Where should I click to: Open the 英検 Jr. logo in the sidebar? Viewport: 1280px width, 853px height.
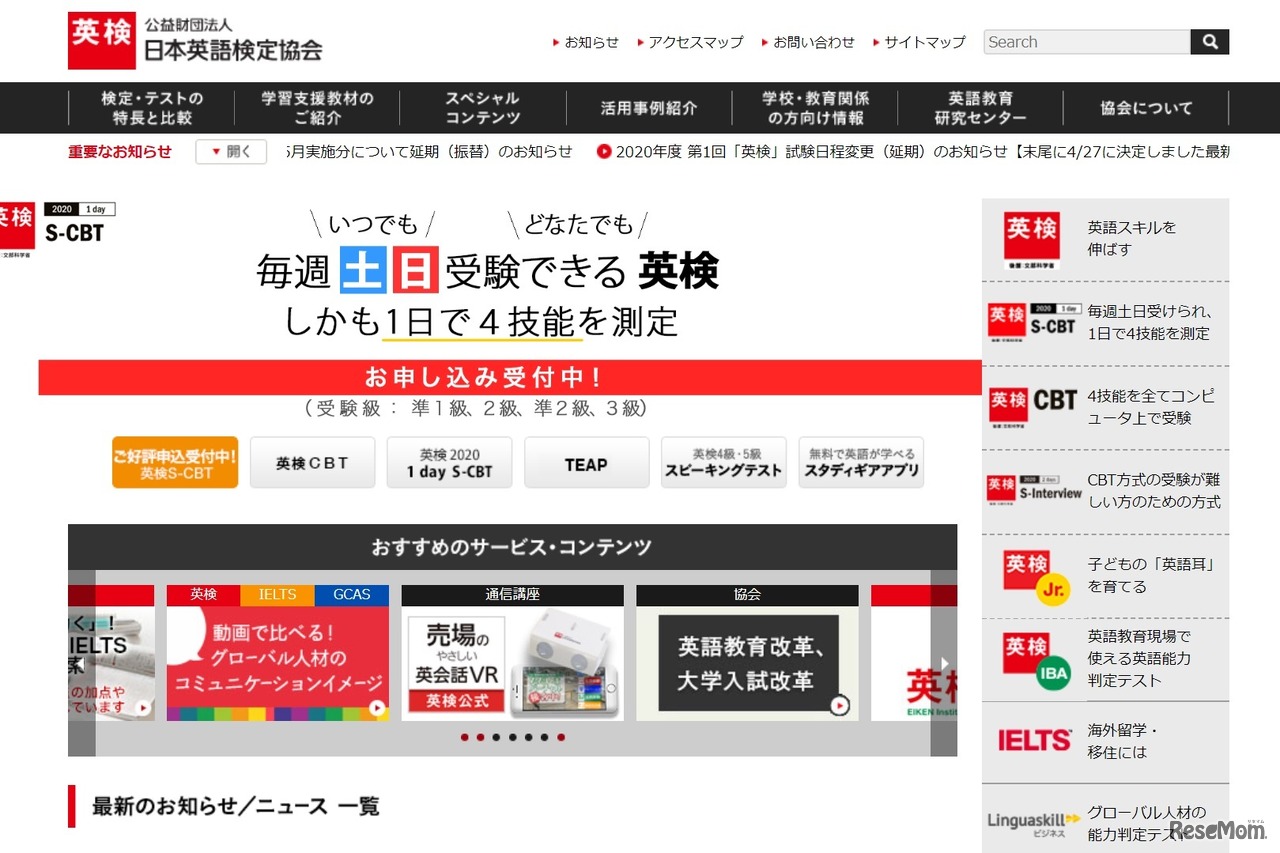point(1037,578)
